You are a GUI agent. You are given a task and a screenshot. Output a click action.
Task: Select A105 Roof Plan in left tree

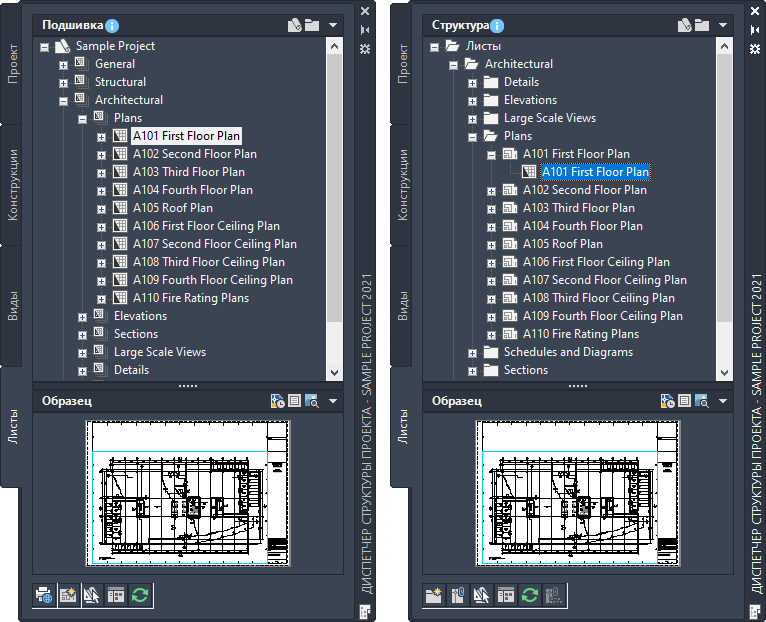pos(173,208)
